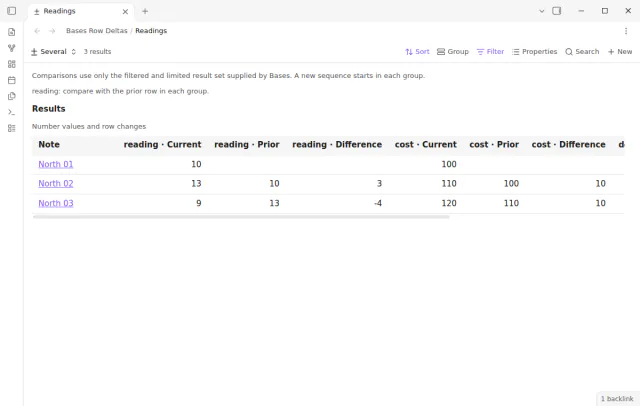Viewport: 640px width, 406px height.
Task: Open the tab list chevron
Action: 542,11
